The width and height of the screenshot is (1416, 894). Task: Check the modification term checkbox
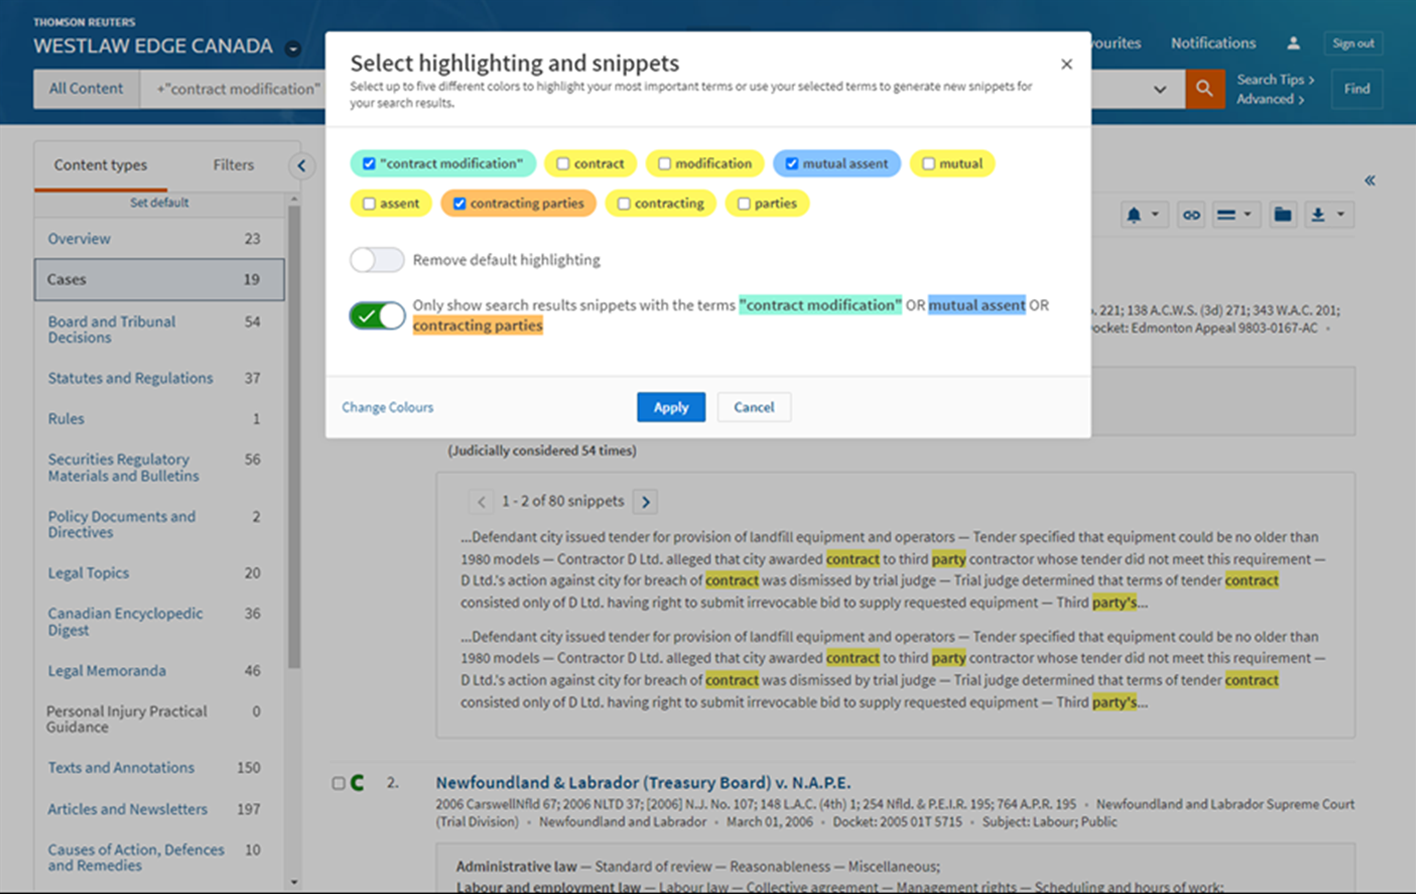[x=664, y=164]
